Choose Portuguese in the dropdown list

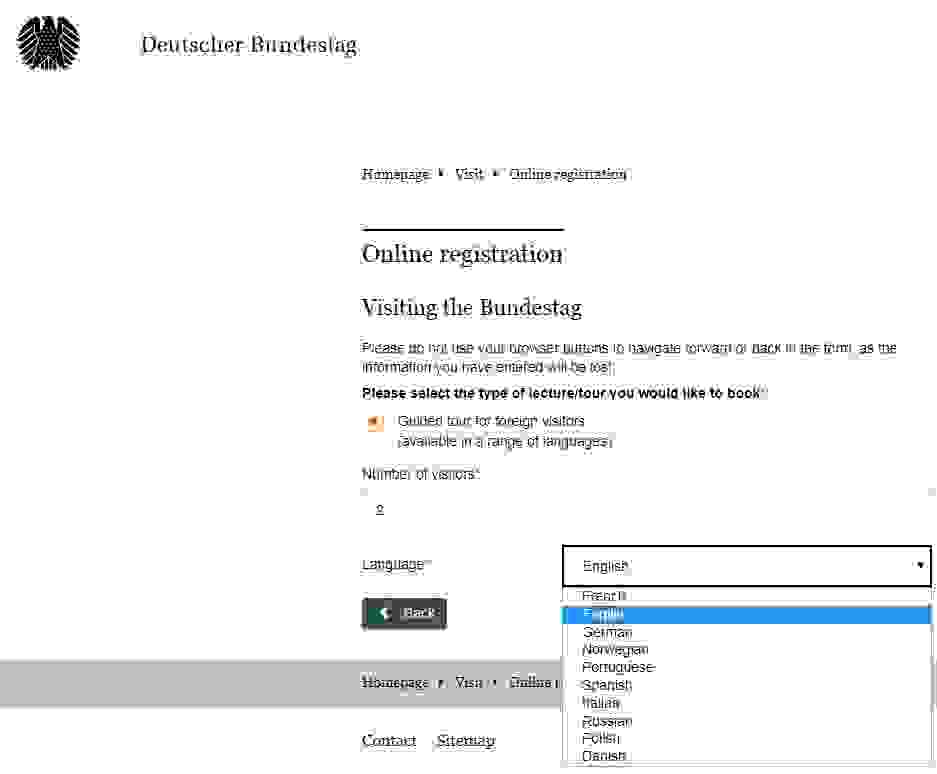(x=618, y=667)
